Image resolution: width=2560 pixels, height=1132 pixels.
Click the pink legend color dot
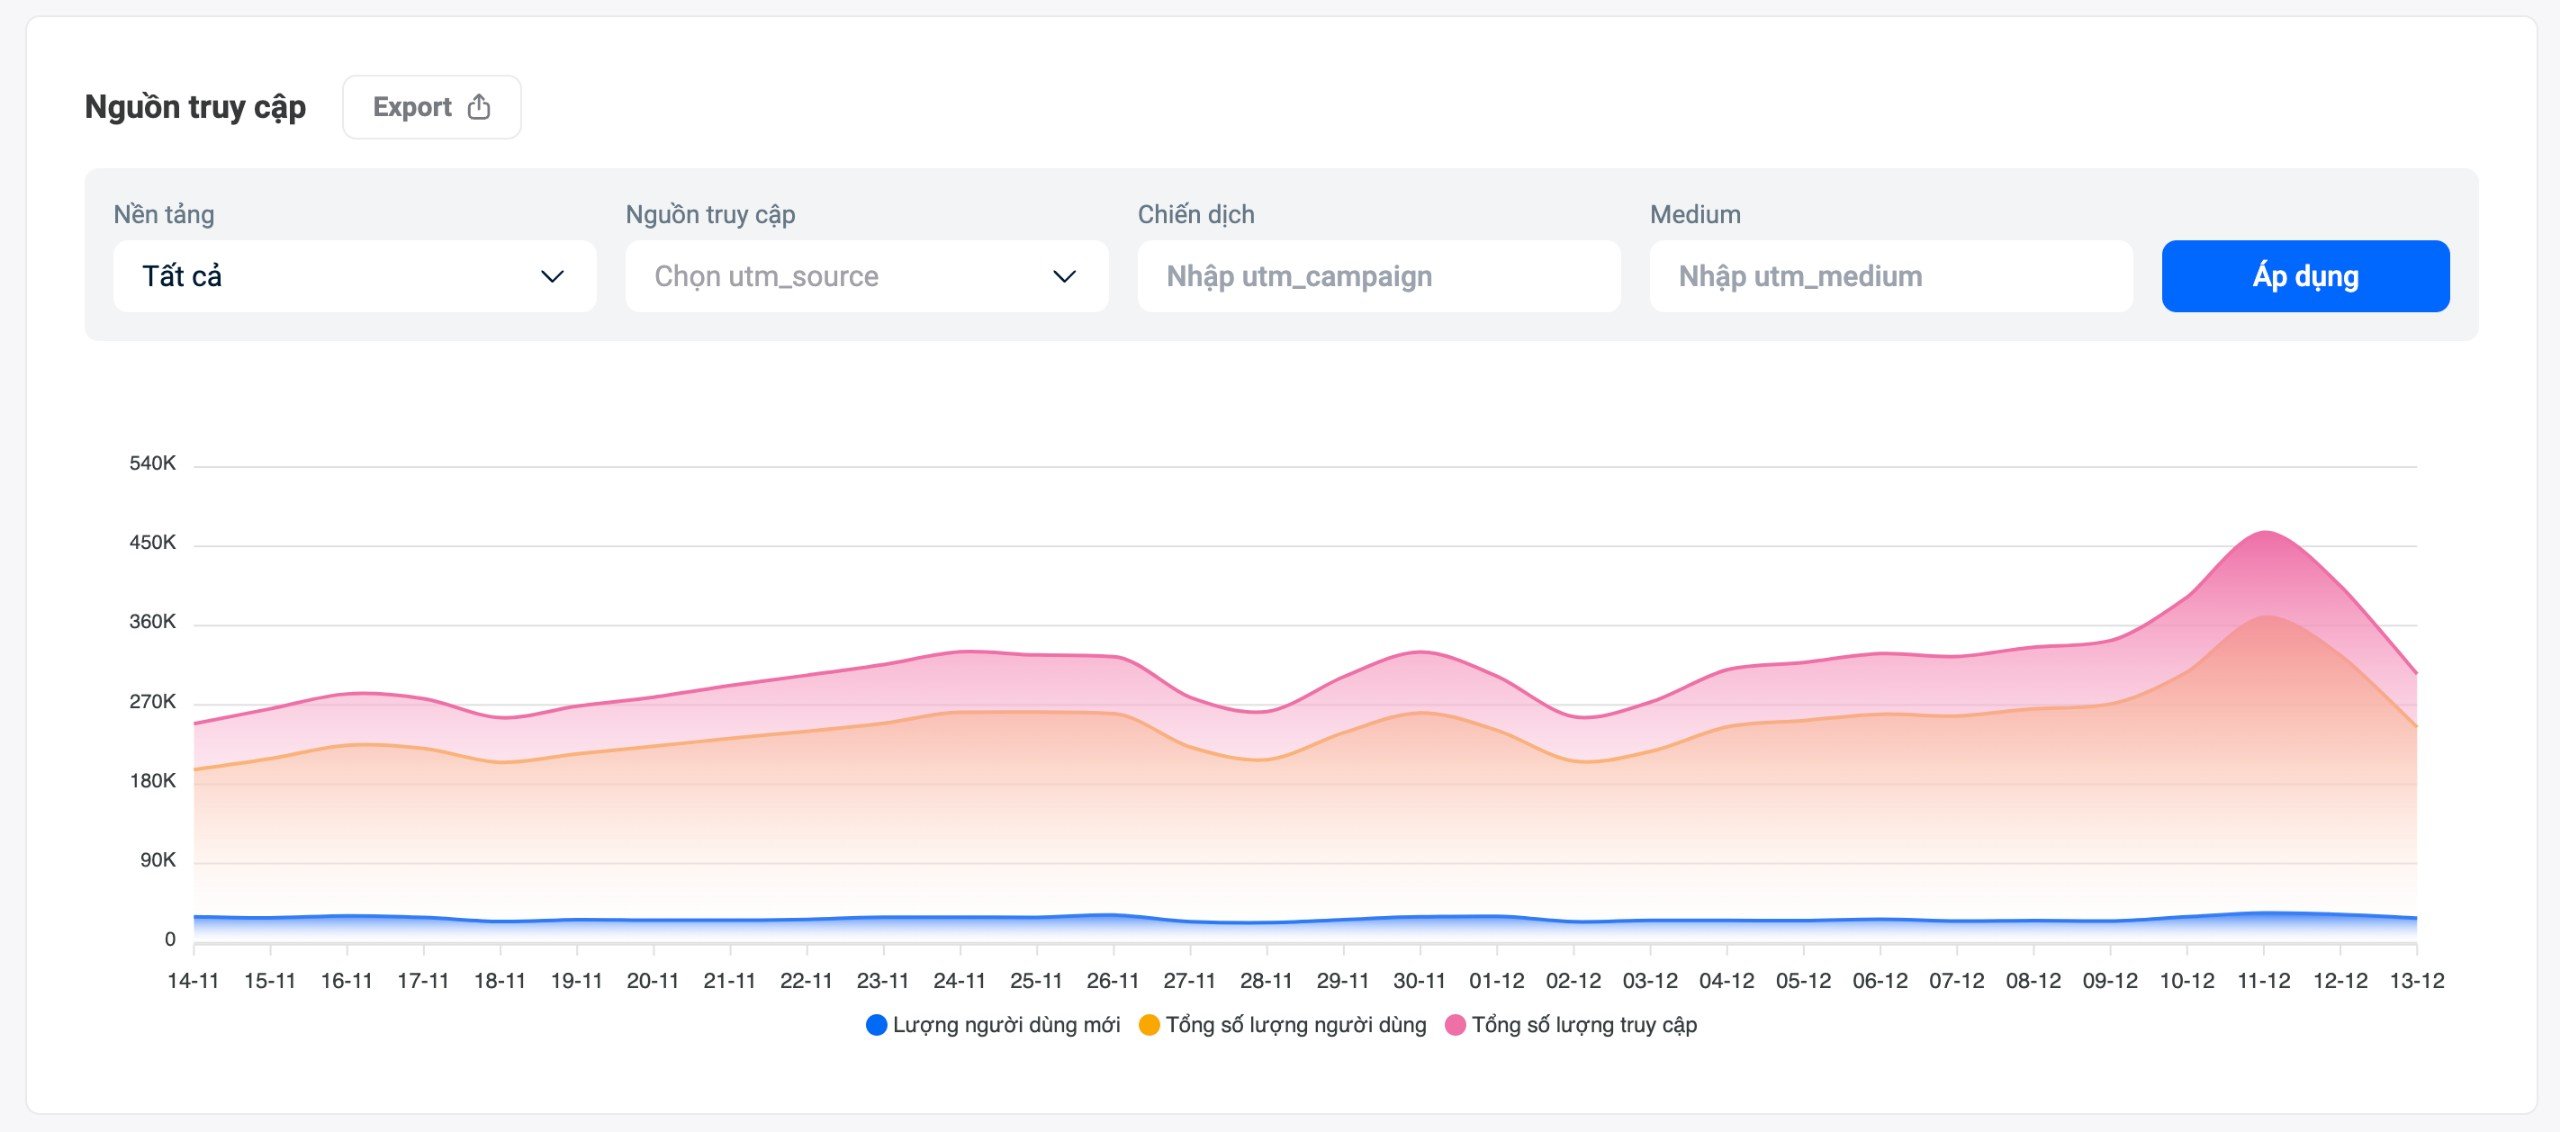tap(1455, 1025)
